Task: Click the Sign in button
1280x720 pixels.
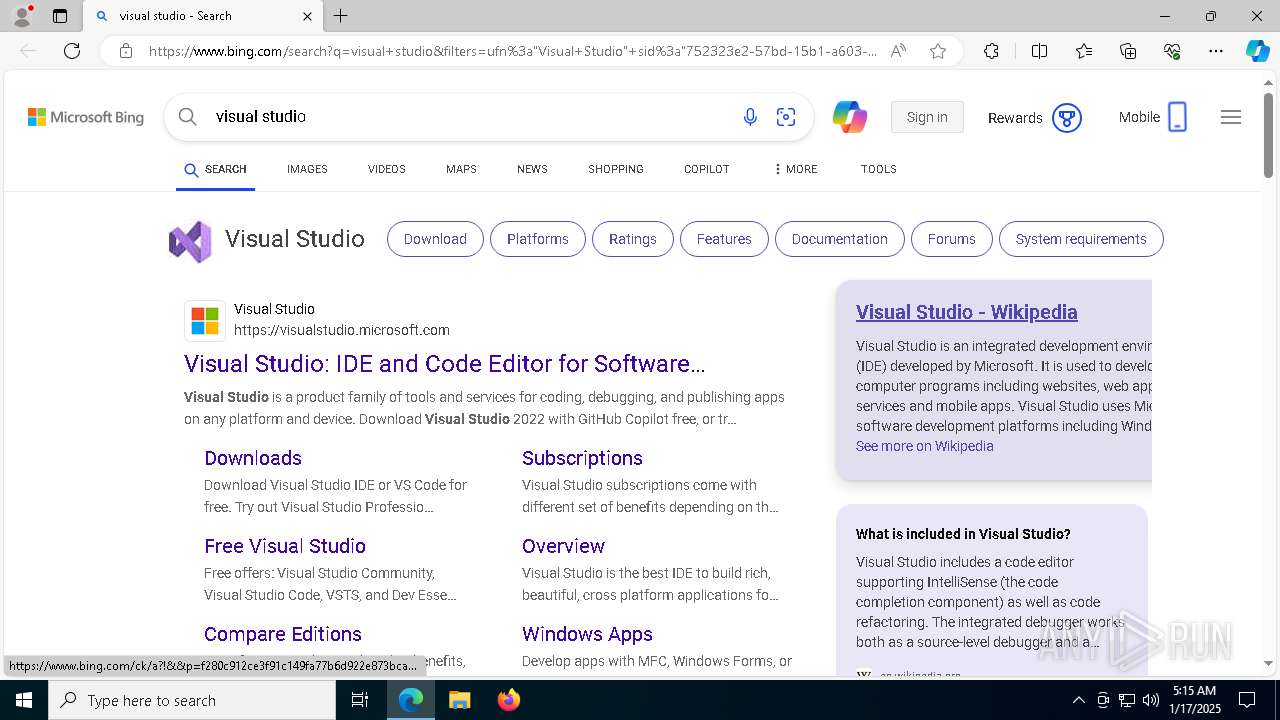Action: pos(927,117)
